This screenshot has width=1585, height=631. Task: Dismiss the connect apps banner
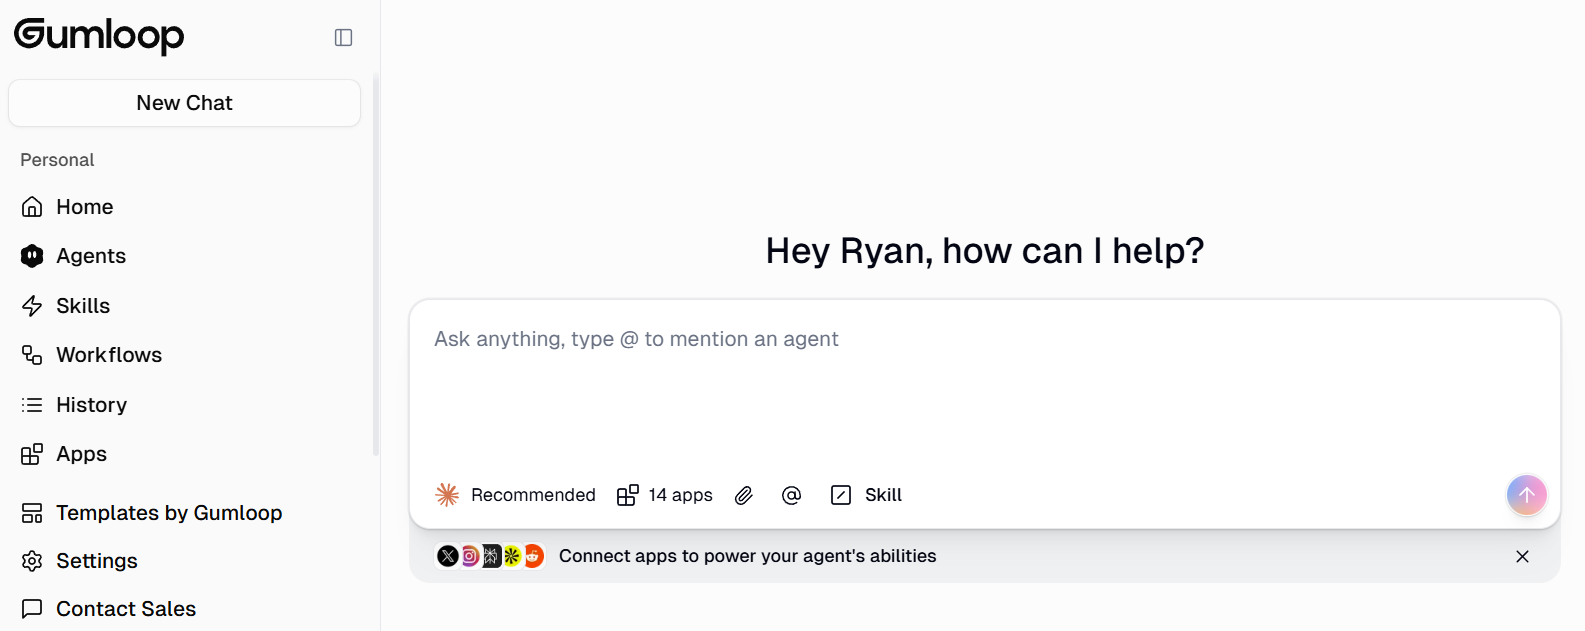pyautogui.click(x=1523, y=556)
